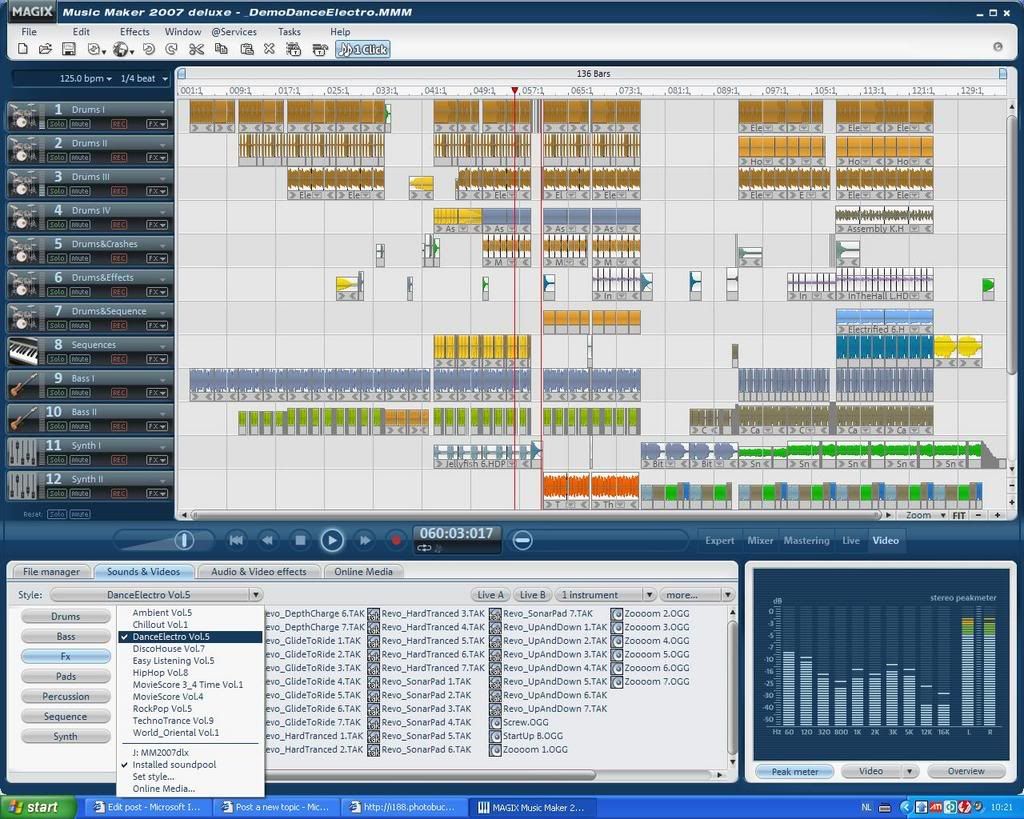Select TechnoTrance Vol.9 from the style list
Screen dimensions: 1024x819
coord(173,721)
